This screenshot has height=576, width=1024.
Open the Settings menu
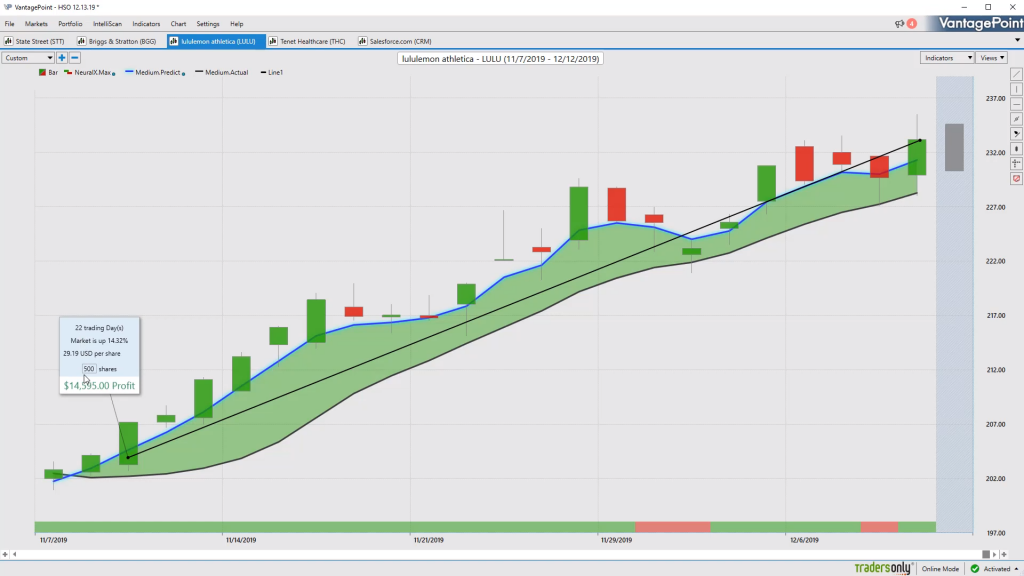pos(208,24)
